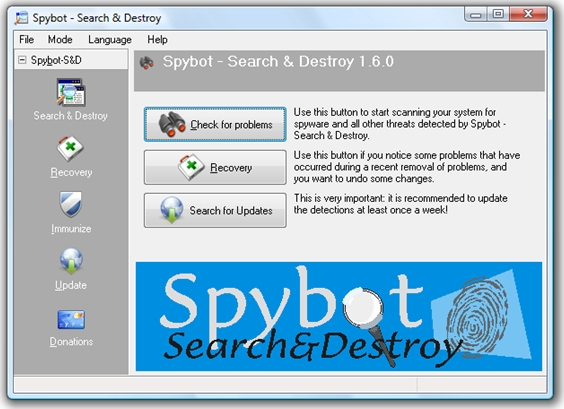Open the Donations credit card icon
The width and height of the screenshot is (564, 409).
(x=71, y=319)
